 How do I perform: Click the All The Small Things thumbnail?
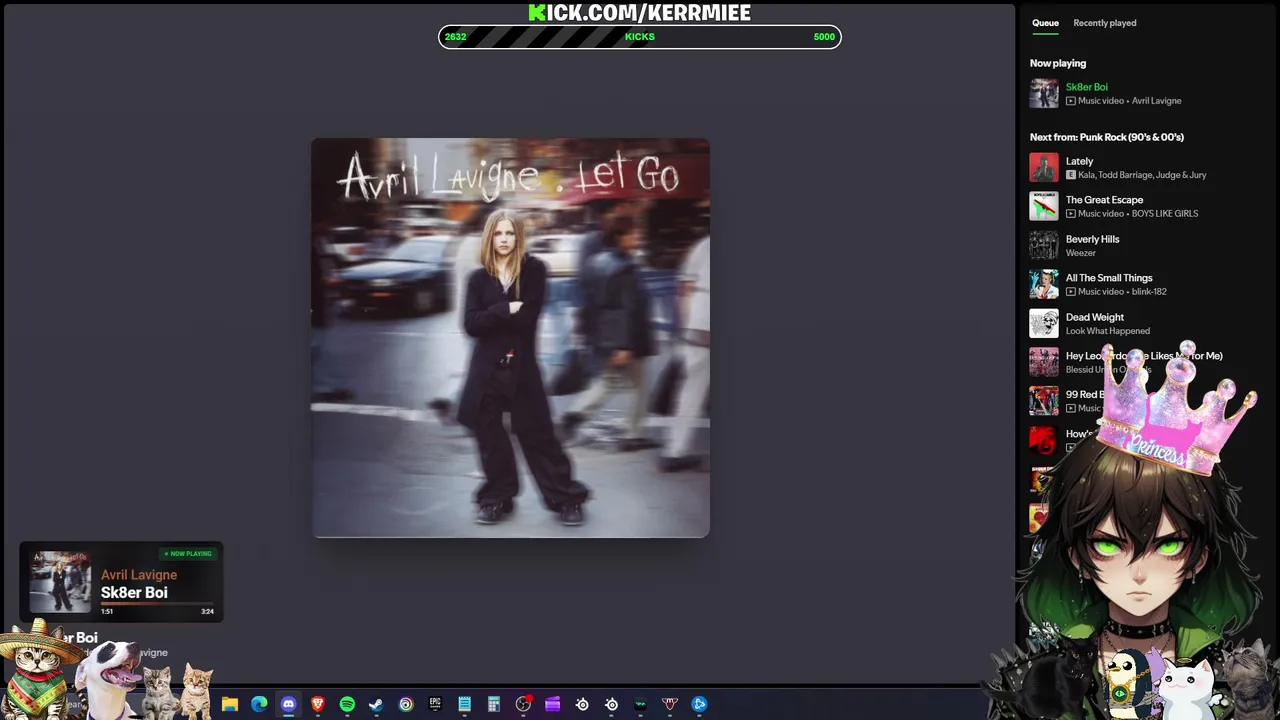[1044, 284]
